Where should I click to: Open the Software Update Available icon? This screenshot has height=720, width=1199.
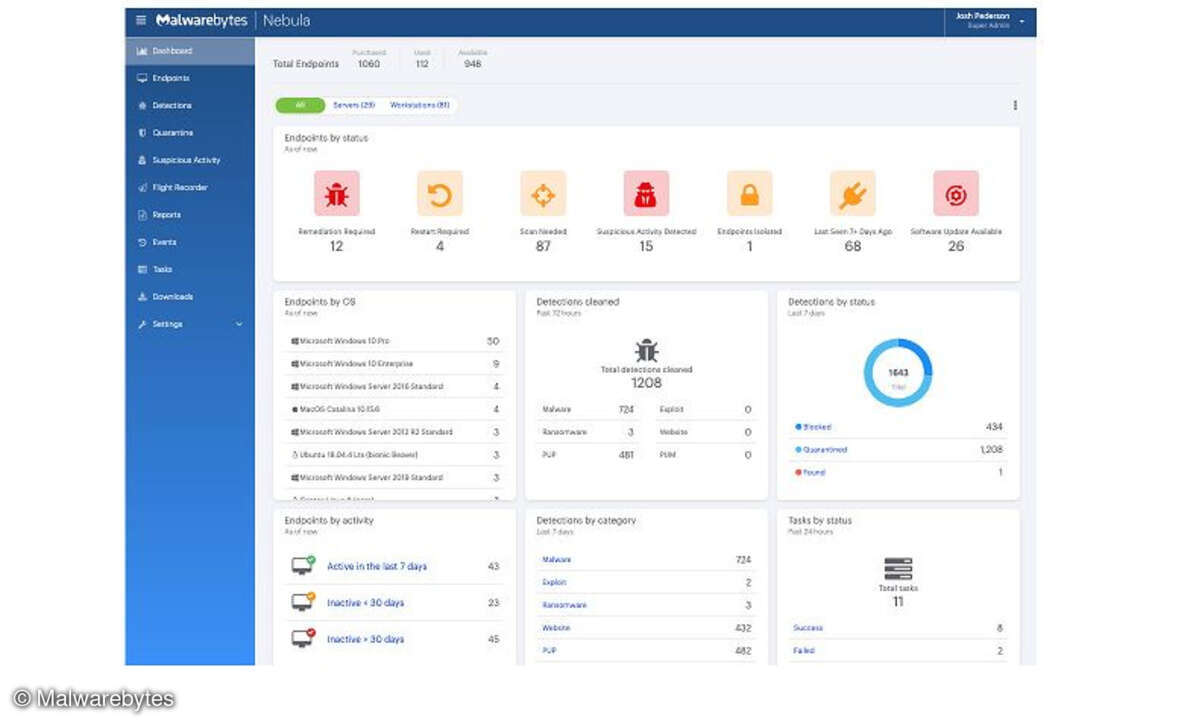(956, 193)
